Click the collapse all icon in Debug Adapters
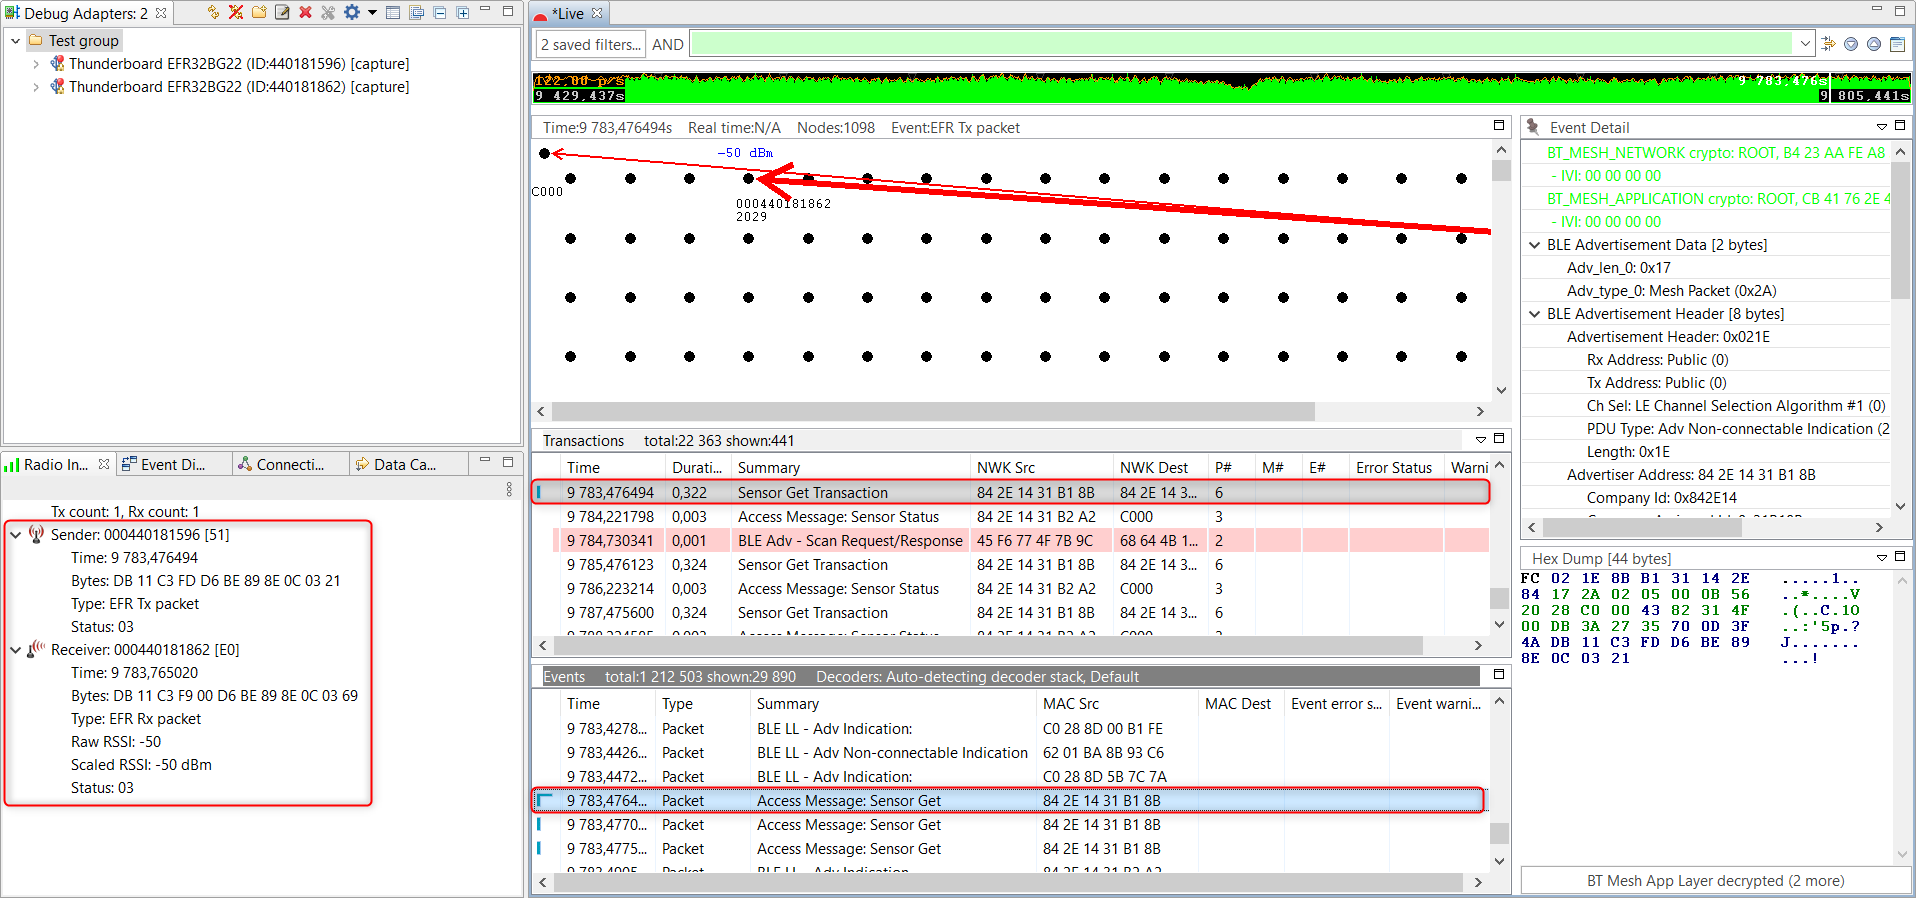Image resolution: width=1916 pixels, height=898 pixels. pyautogui.click(x=440, y=12)
